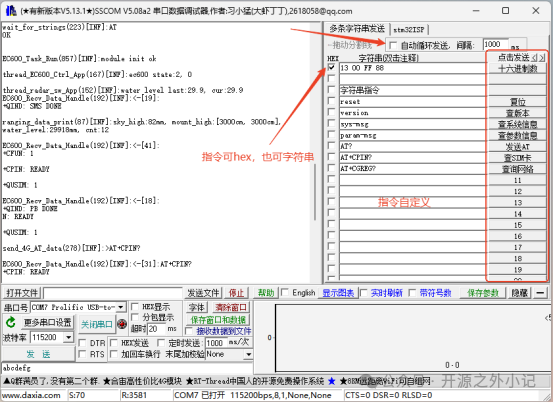The image size is (554, 403).
Task: Enable HEX发送 checkbox
Action: click(x=114, y=343)
